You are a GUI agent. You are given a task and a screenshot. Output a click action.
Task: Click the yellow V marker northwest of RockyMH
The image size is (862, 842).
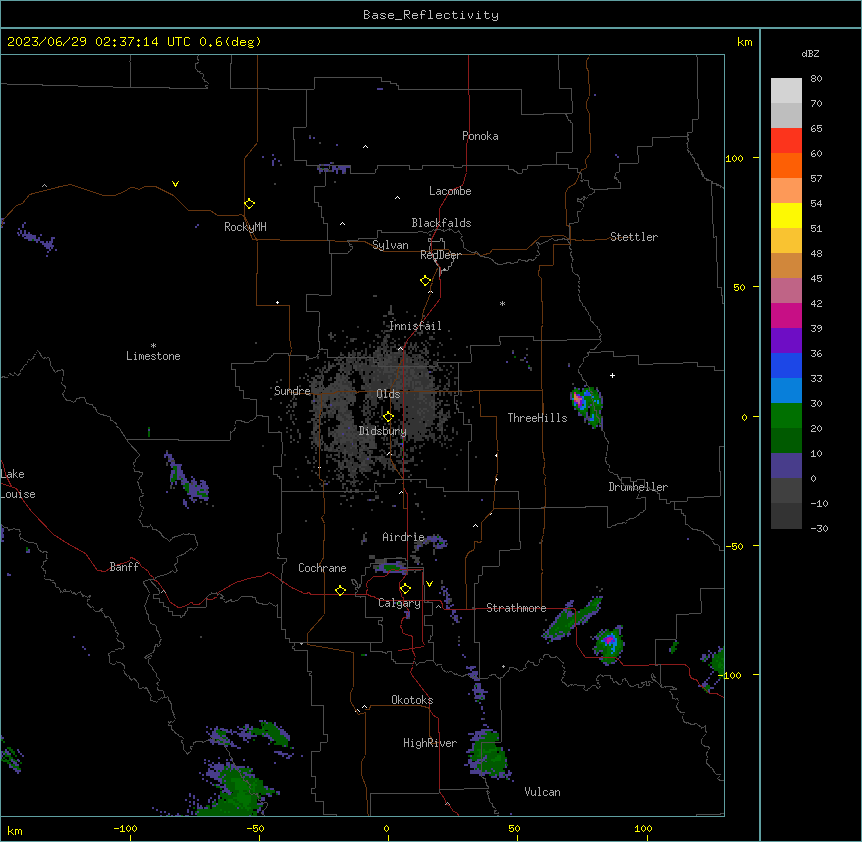click(175, 184)
